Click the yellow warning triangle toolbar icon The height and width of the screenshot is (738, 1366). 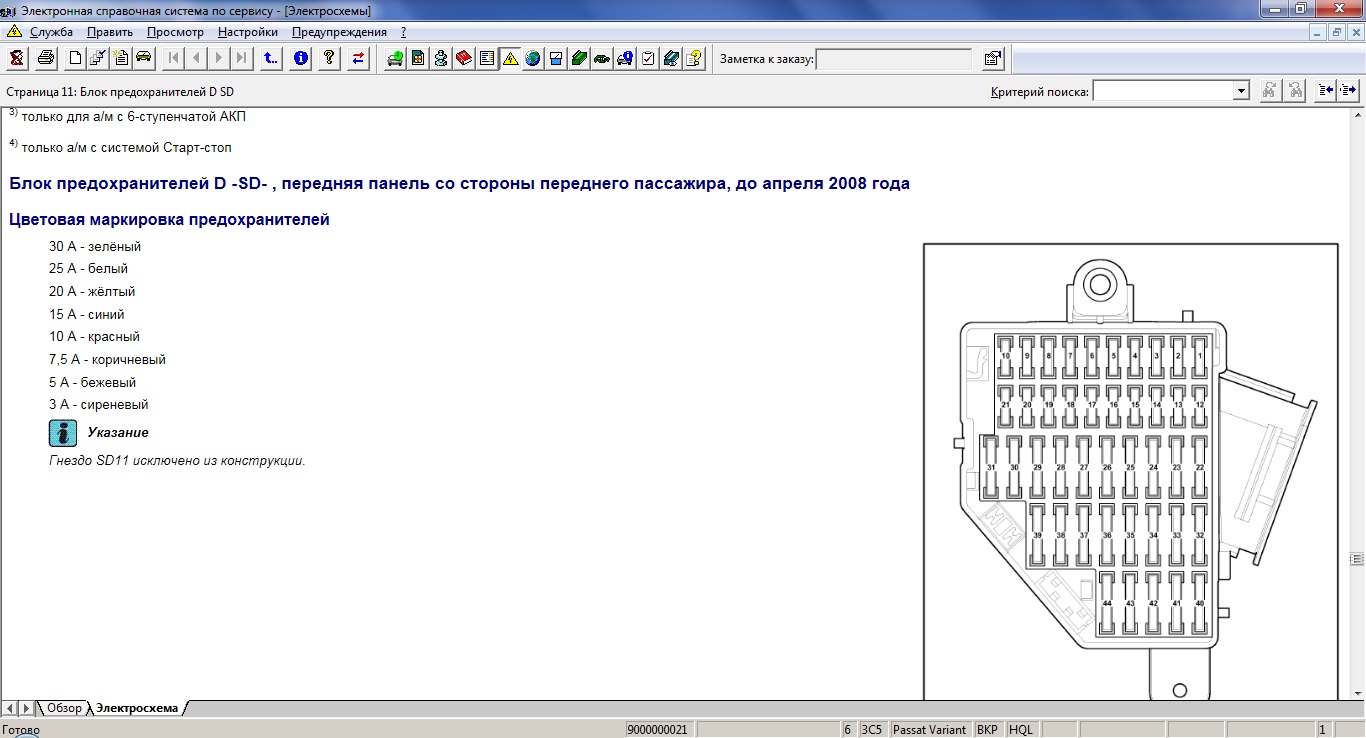[x=510, y=59]
